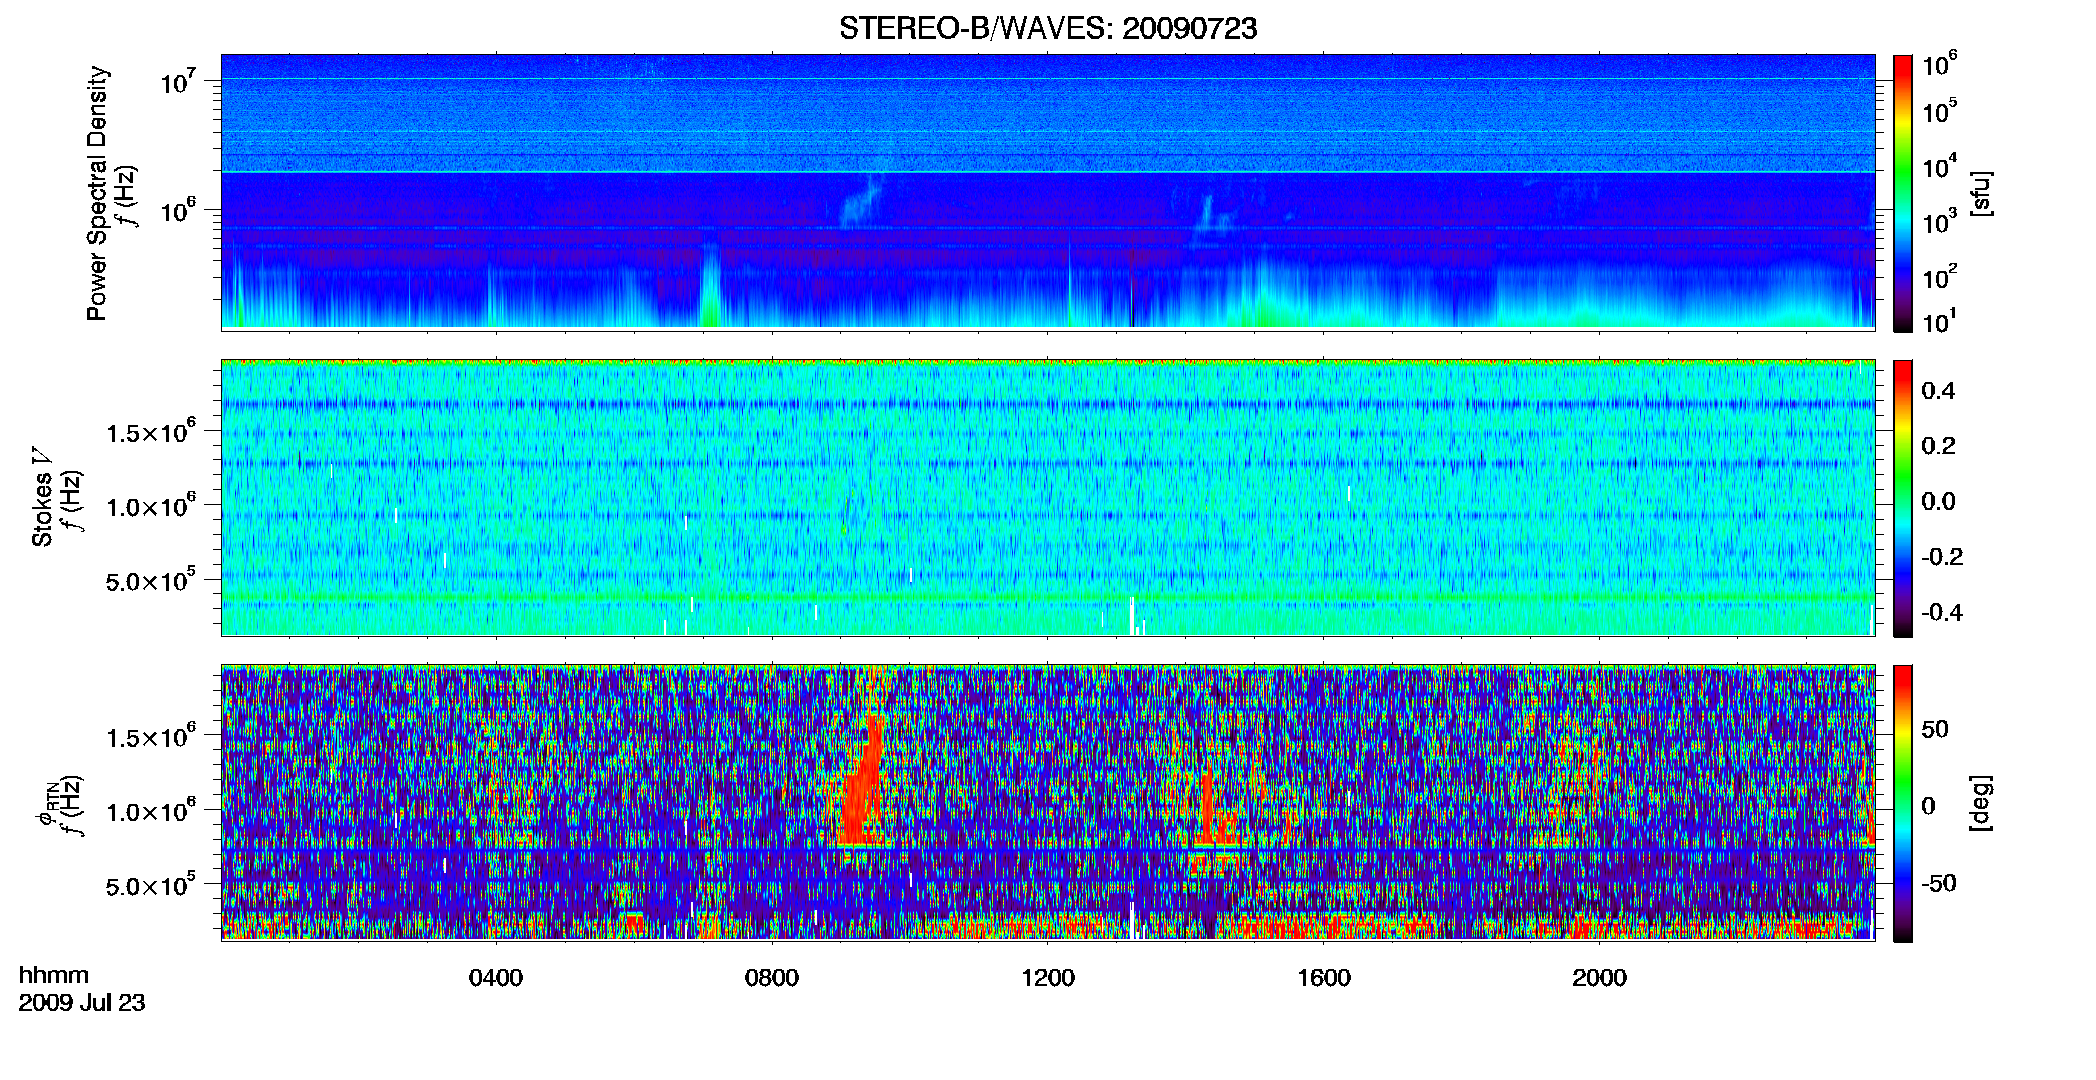The image size is (2096, 1080).
Task: Click the Stokes V spectrogram panel
Action: [x=1048, y=498]
